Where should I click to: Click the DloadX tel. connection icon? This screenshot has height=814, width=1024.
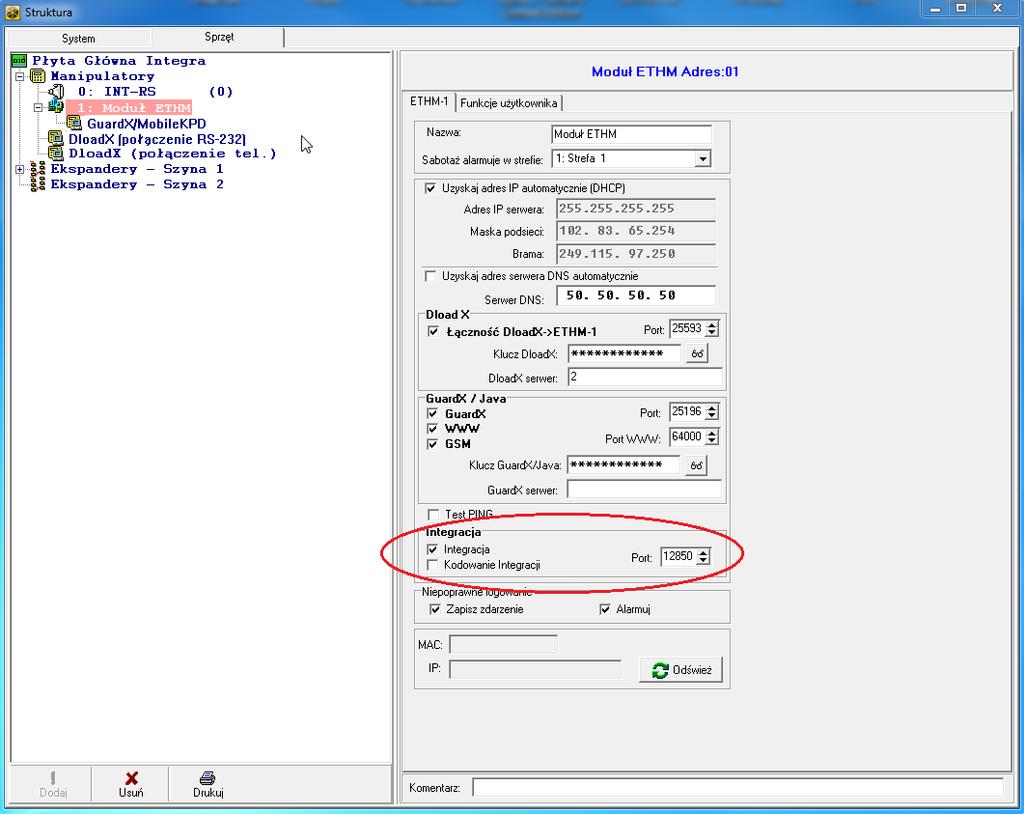click(x=56, y=154)
